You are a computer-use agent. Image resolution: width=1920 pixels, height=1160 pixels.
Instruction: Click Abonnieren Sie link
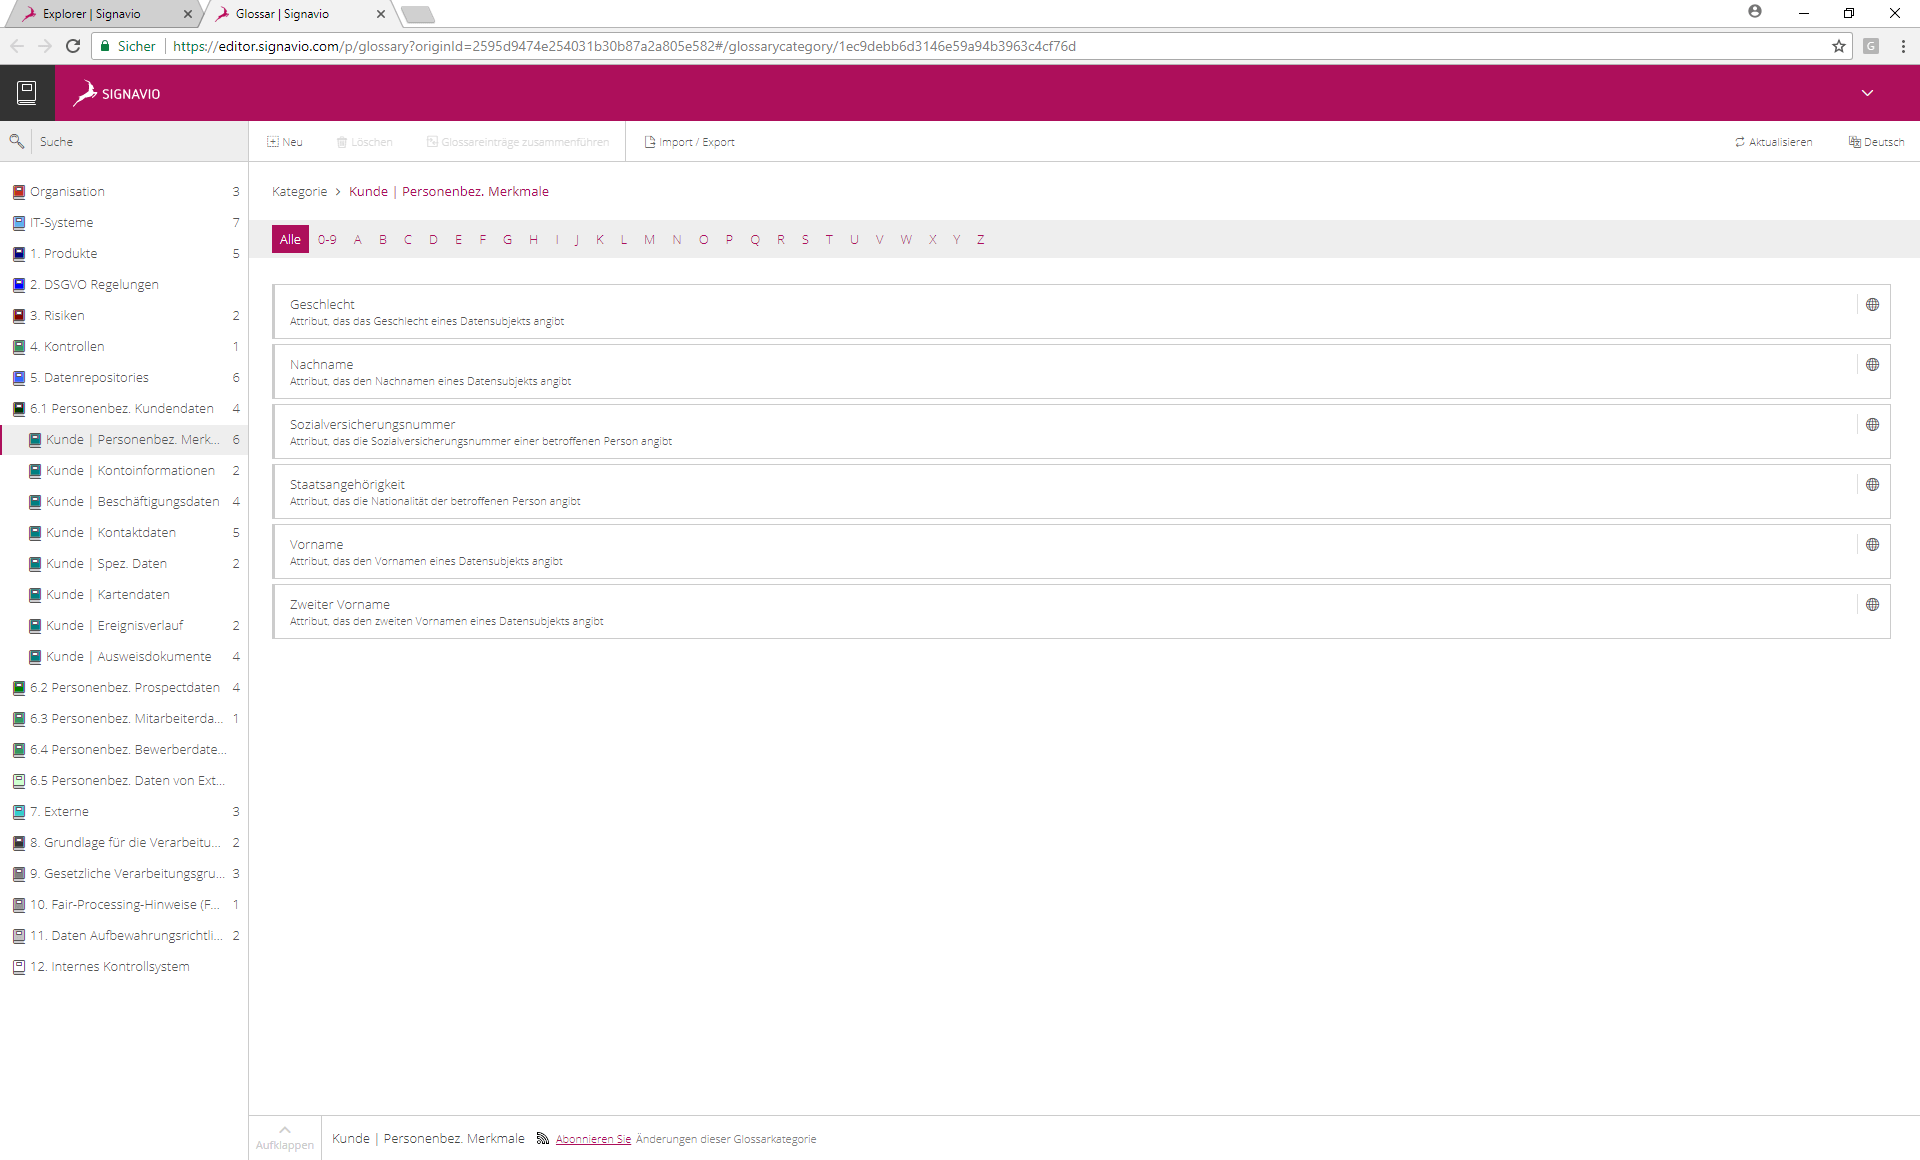[x=593, y=1139]
